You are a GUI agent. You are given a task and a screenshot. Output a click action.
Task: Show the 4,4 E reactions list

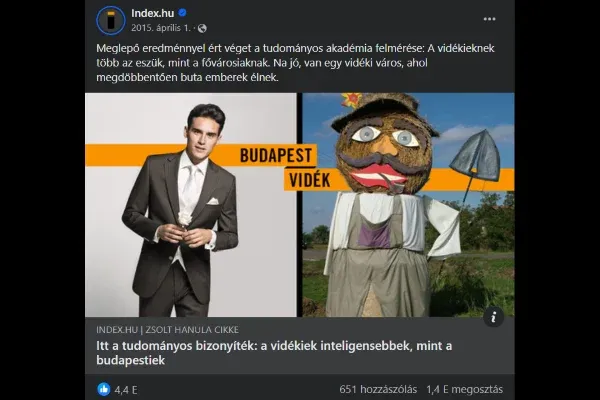point(125,388)
